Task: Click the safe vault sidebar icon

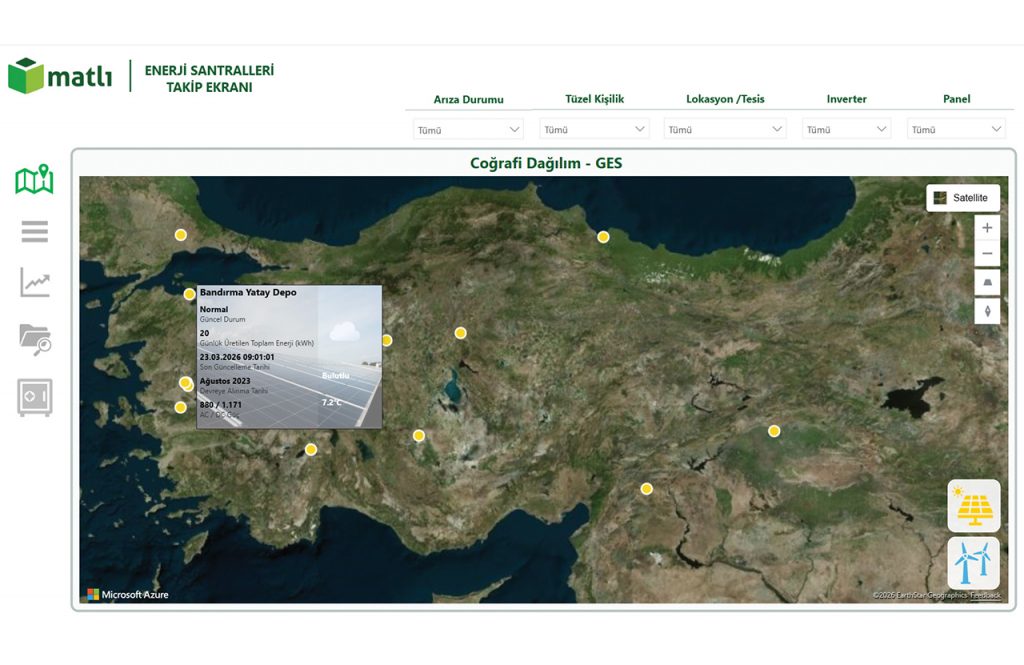Action: pos(34,397)
